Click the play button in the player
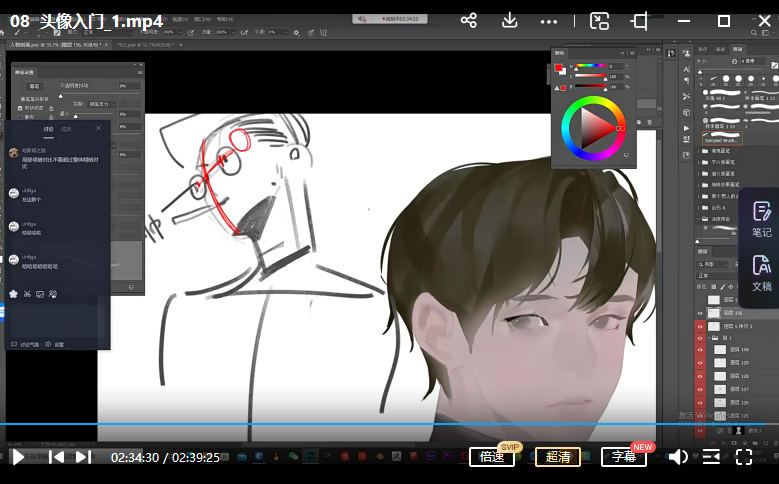Viewport: 779px width, 484px height. click(x=18, y=457)
